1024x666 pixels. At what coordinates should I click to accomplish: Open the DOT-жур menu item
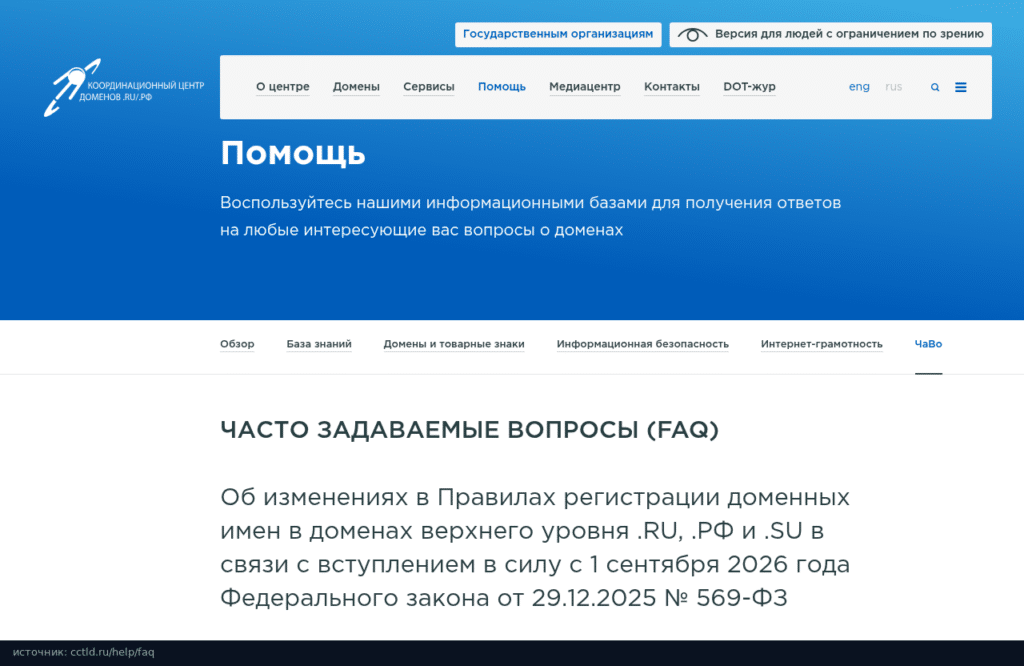point(749,87)
